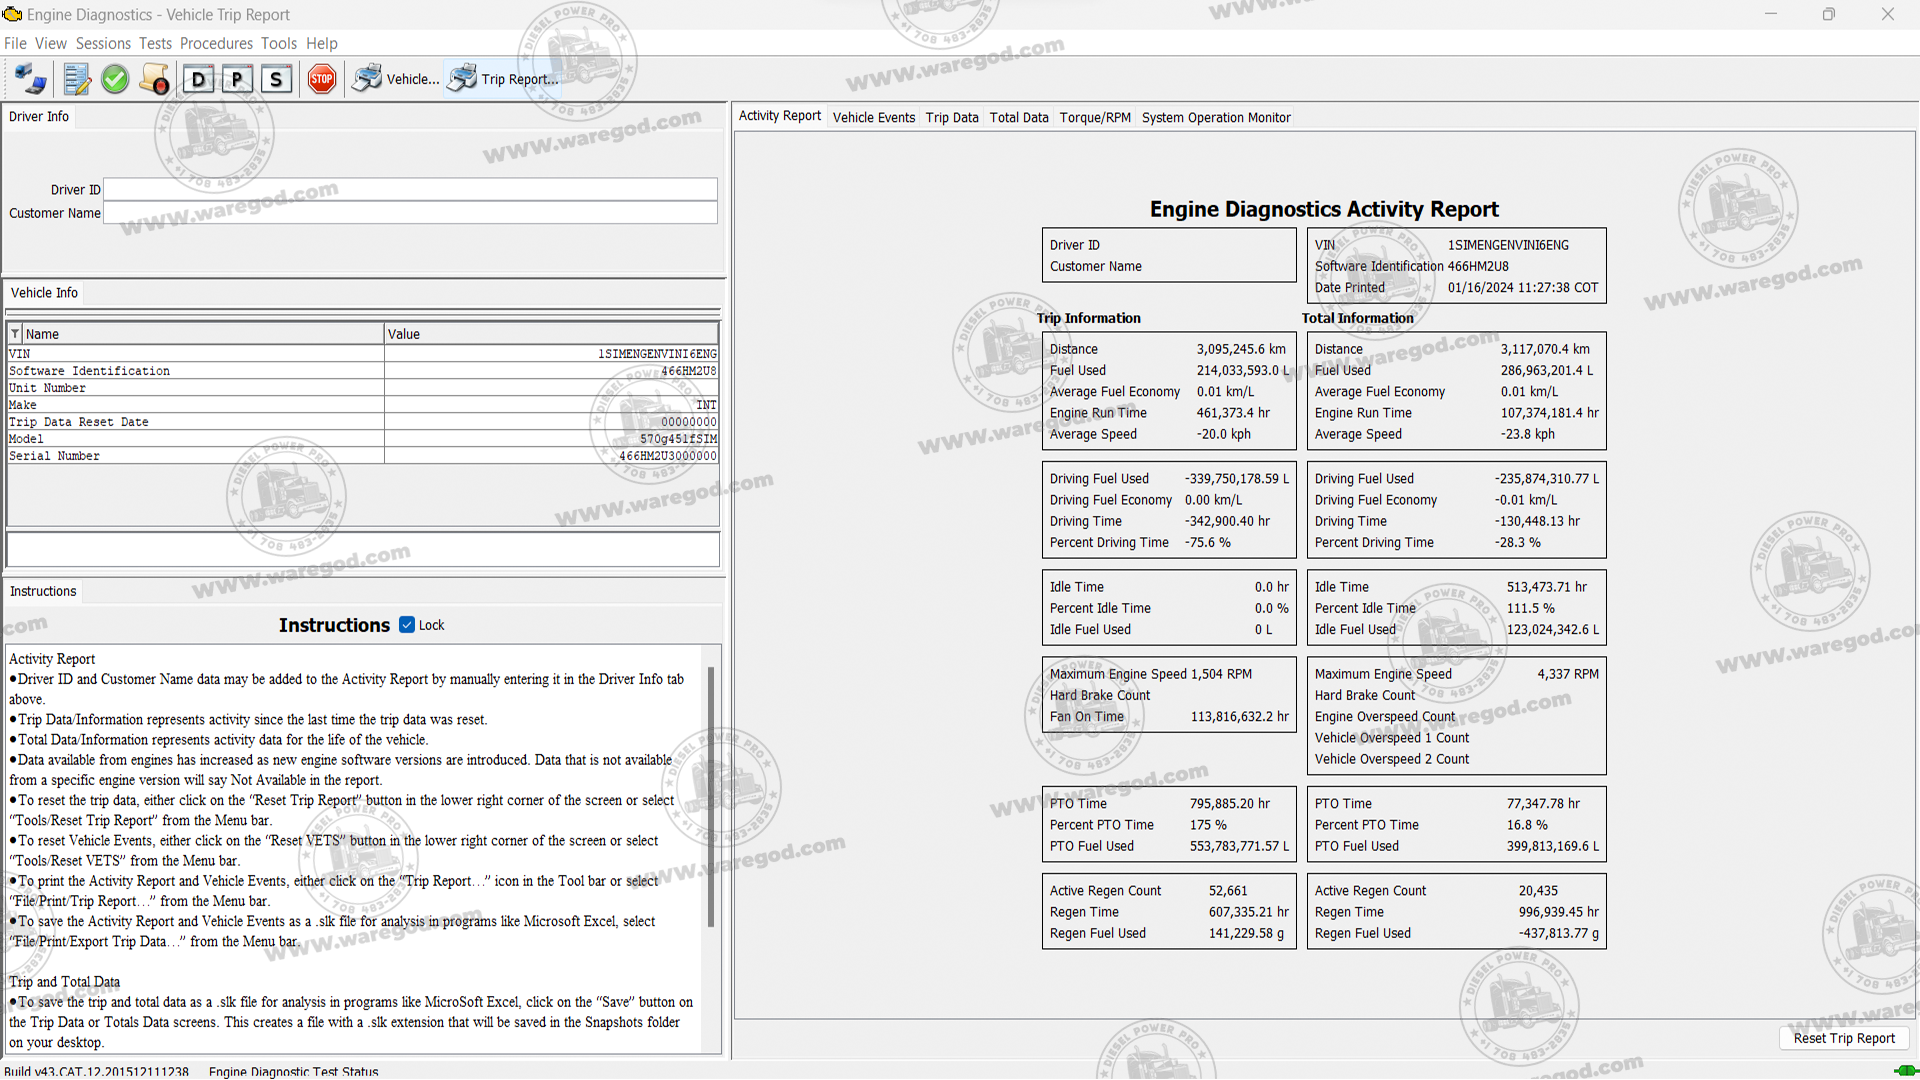This screenshot has width=1920, height=1080.
Task: Switch to the Torque/RPM tab
Action: 1095,117
